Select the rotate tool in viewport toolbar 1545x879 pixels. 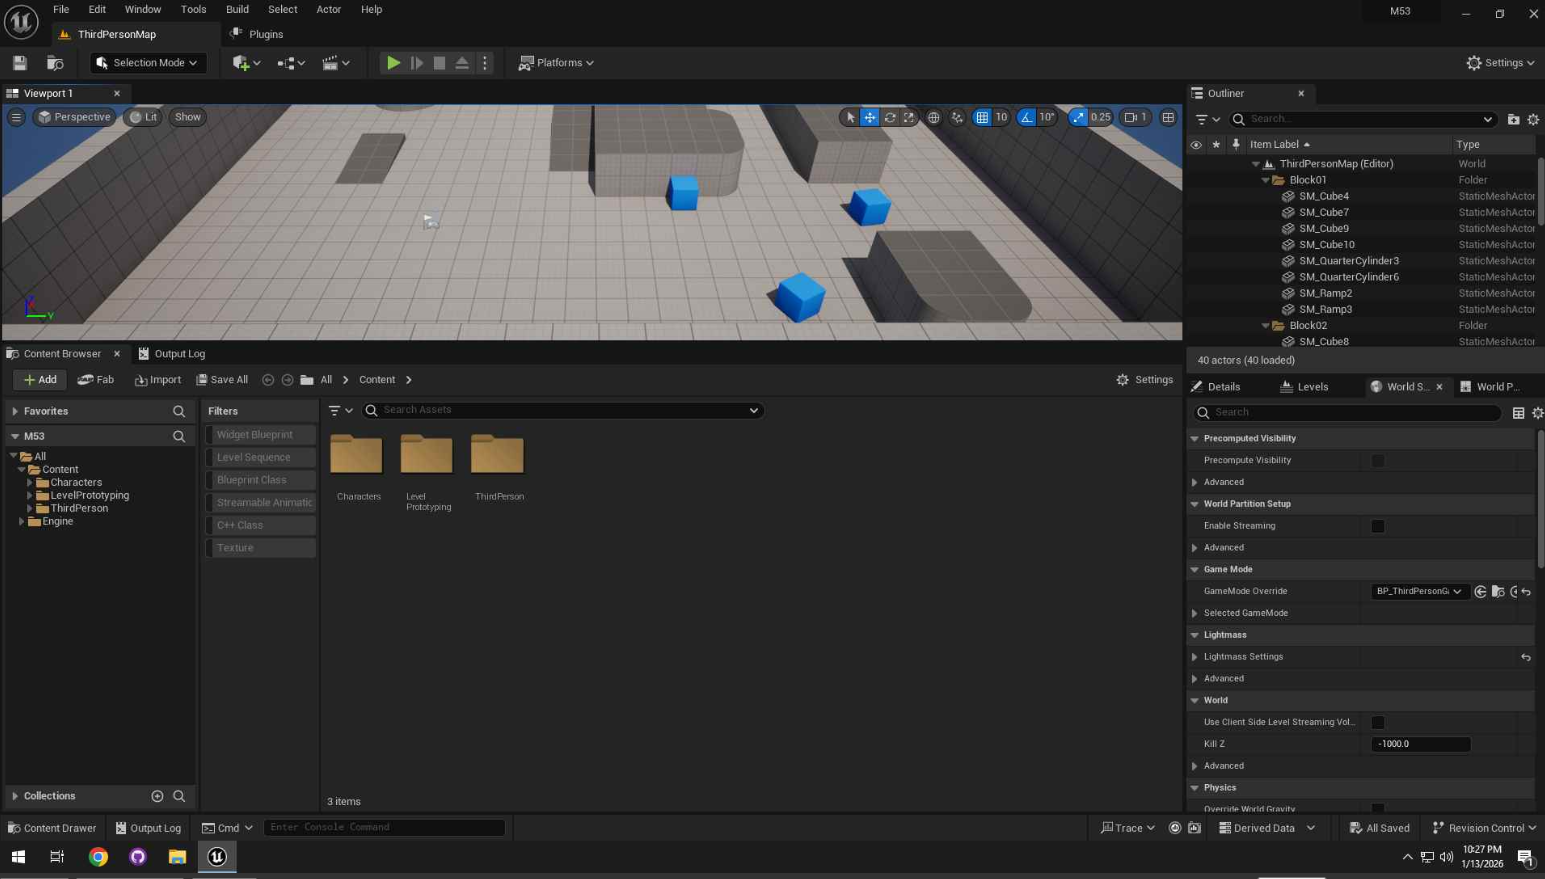(x=890, y=117)
